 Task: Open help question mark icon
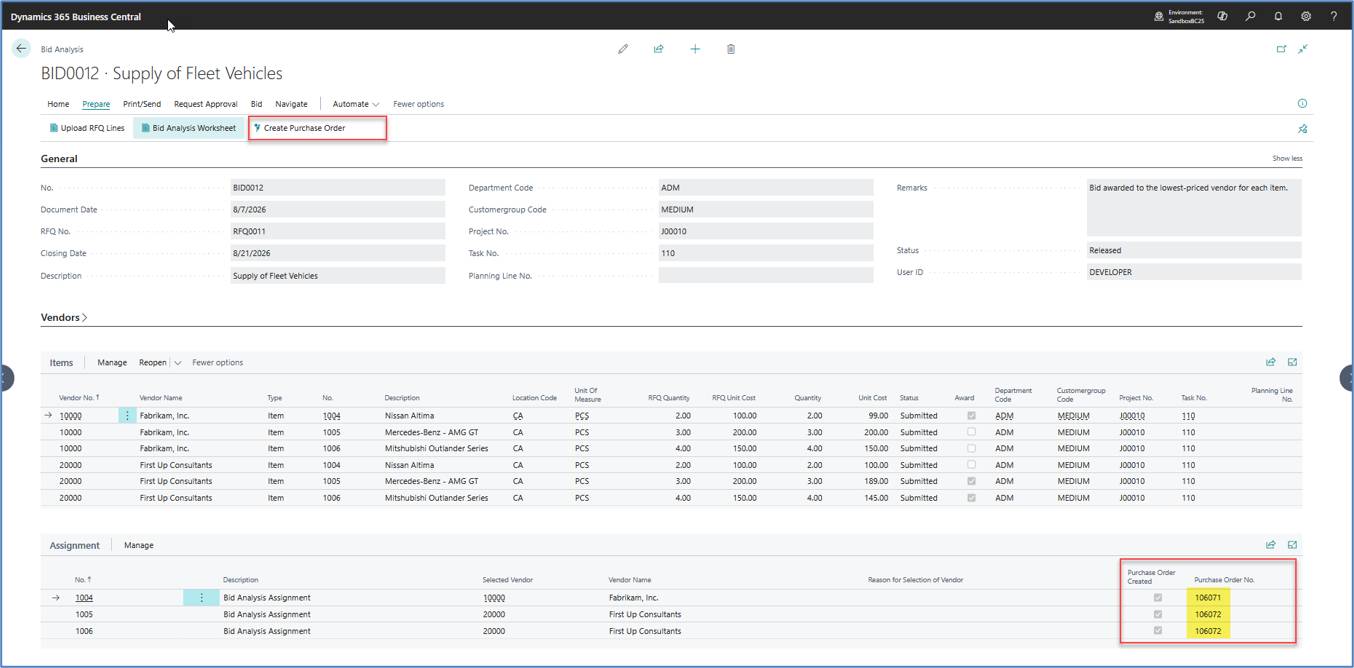click(x=1333, y=16)
